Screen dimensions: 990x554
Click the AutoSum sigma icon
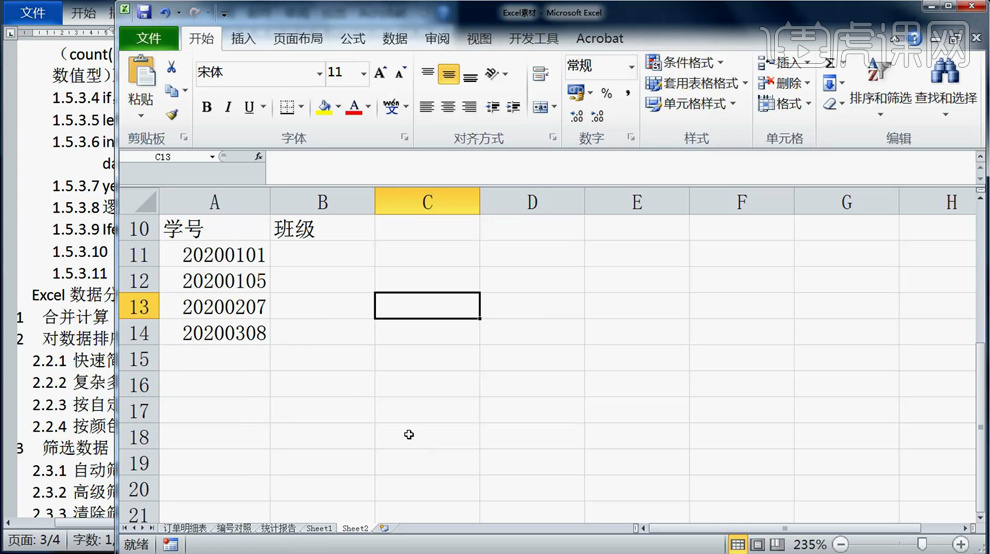(x=830, y=63)
